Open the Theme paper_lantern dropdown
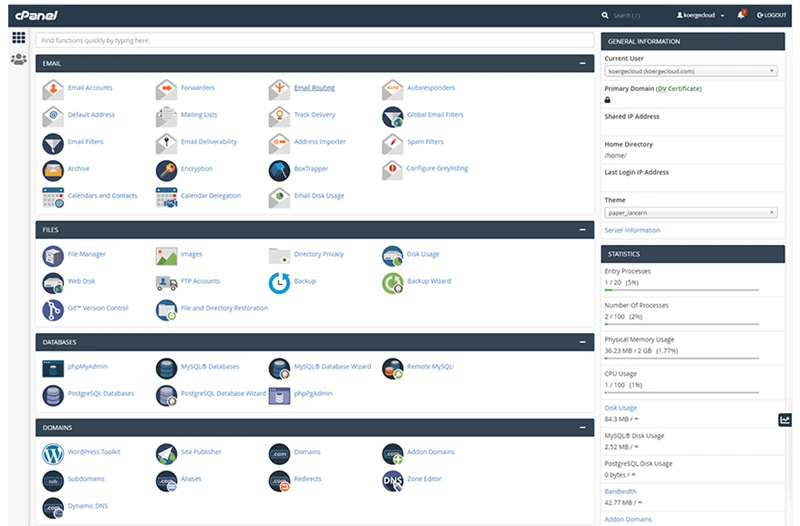The image size is (800, 526). tap(691, 213)
